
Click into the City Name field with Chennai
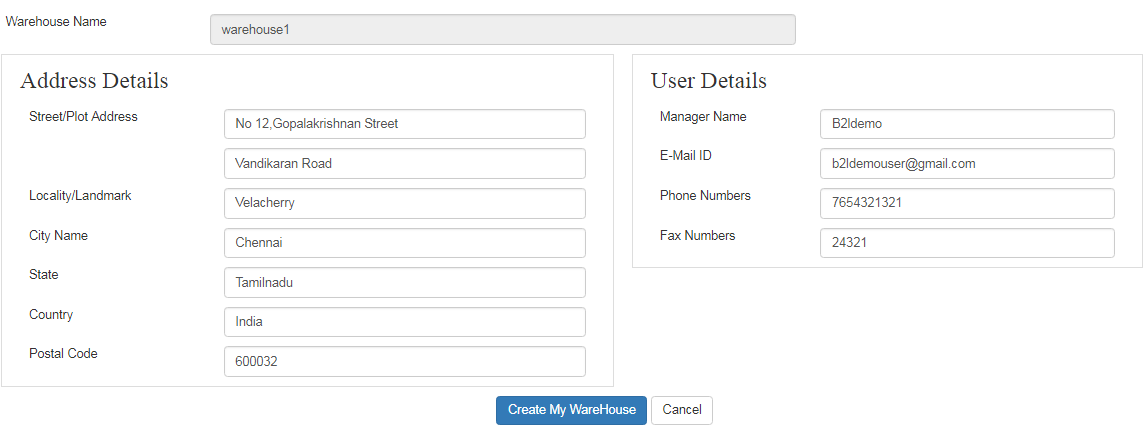[404, 243]
